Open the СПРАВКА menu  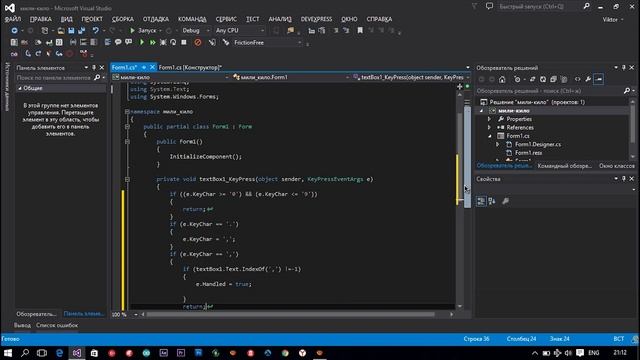point(379,19)
